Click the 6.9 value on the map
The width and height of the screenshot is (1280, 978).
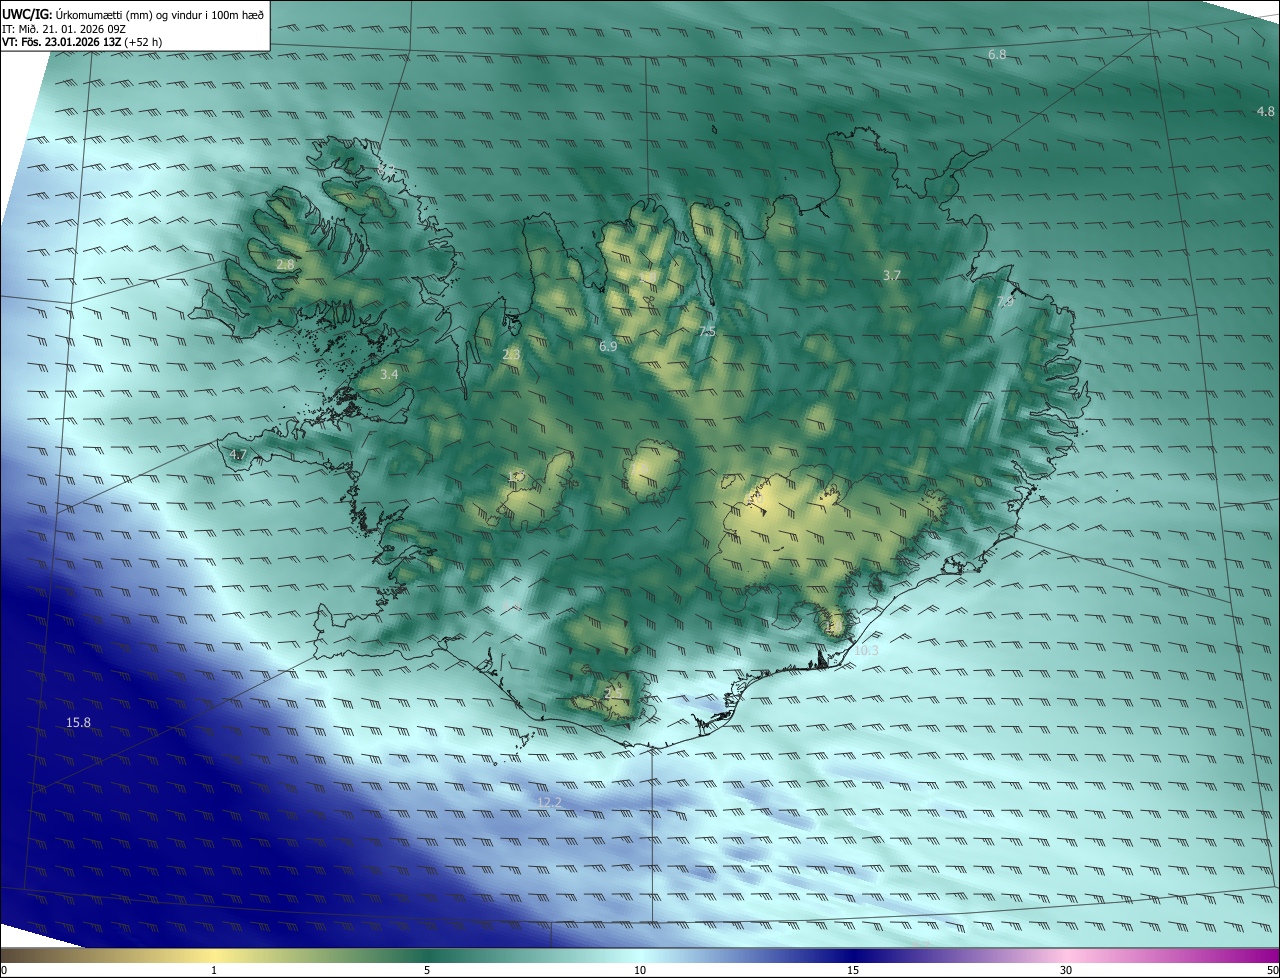(608, 346)
